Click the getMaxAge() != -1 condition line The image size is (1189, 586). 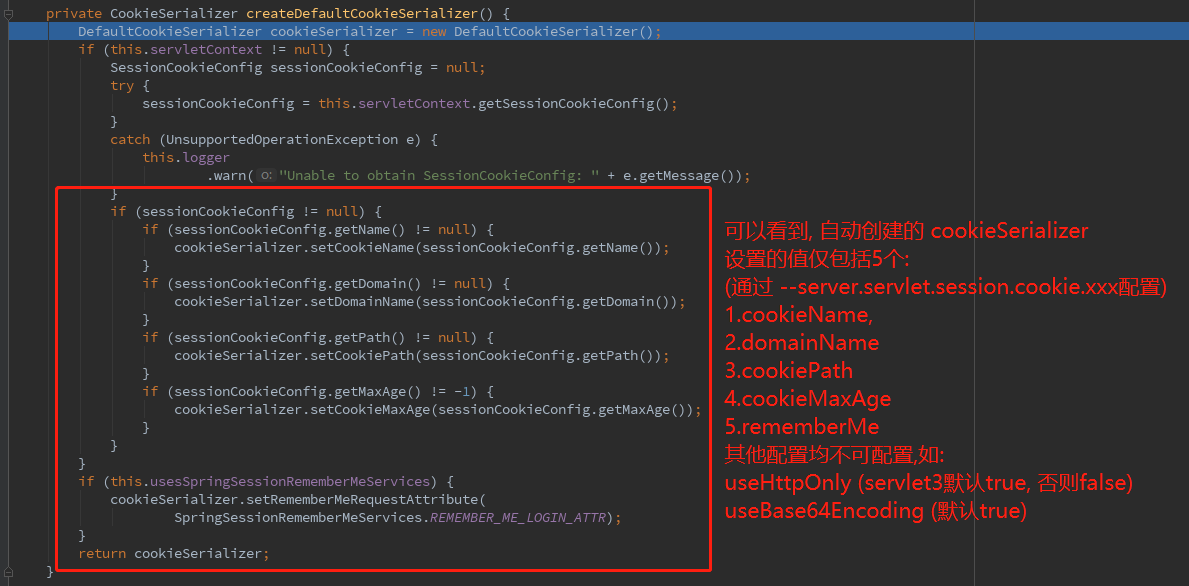319,392
